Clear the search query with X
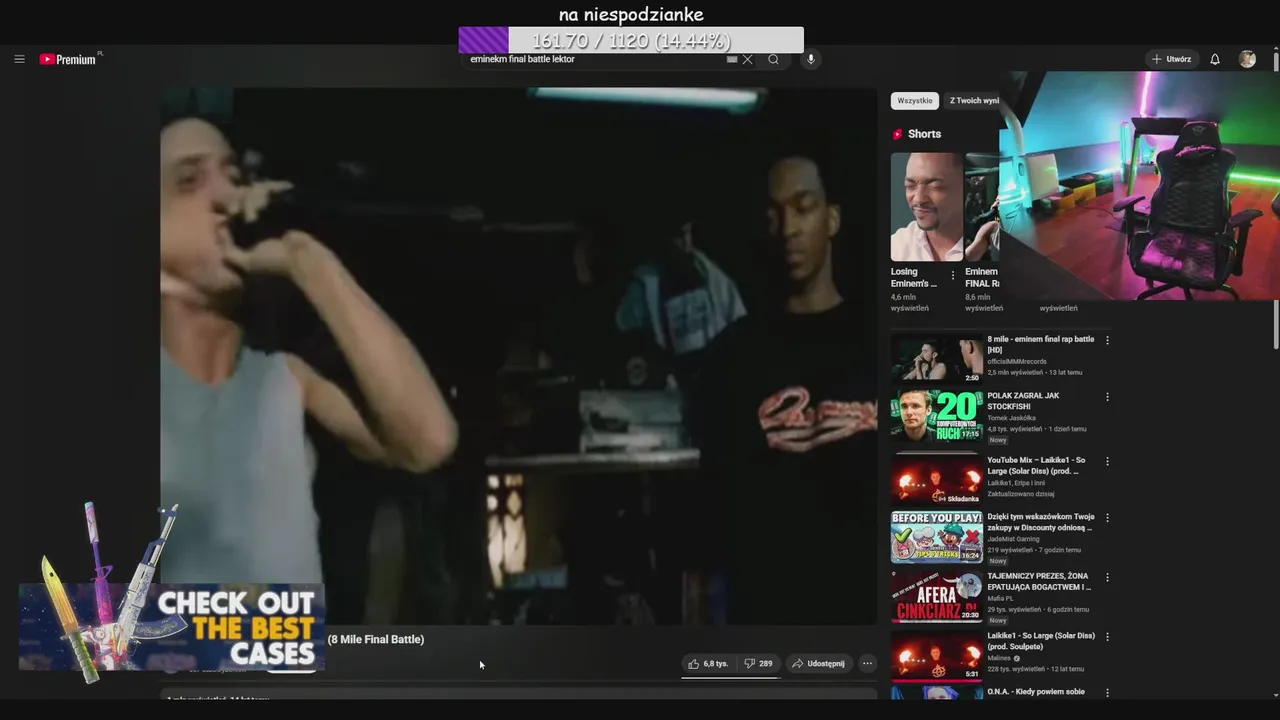Viewport: 1280px width, 720px height. [747, 59]
